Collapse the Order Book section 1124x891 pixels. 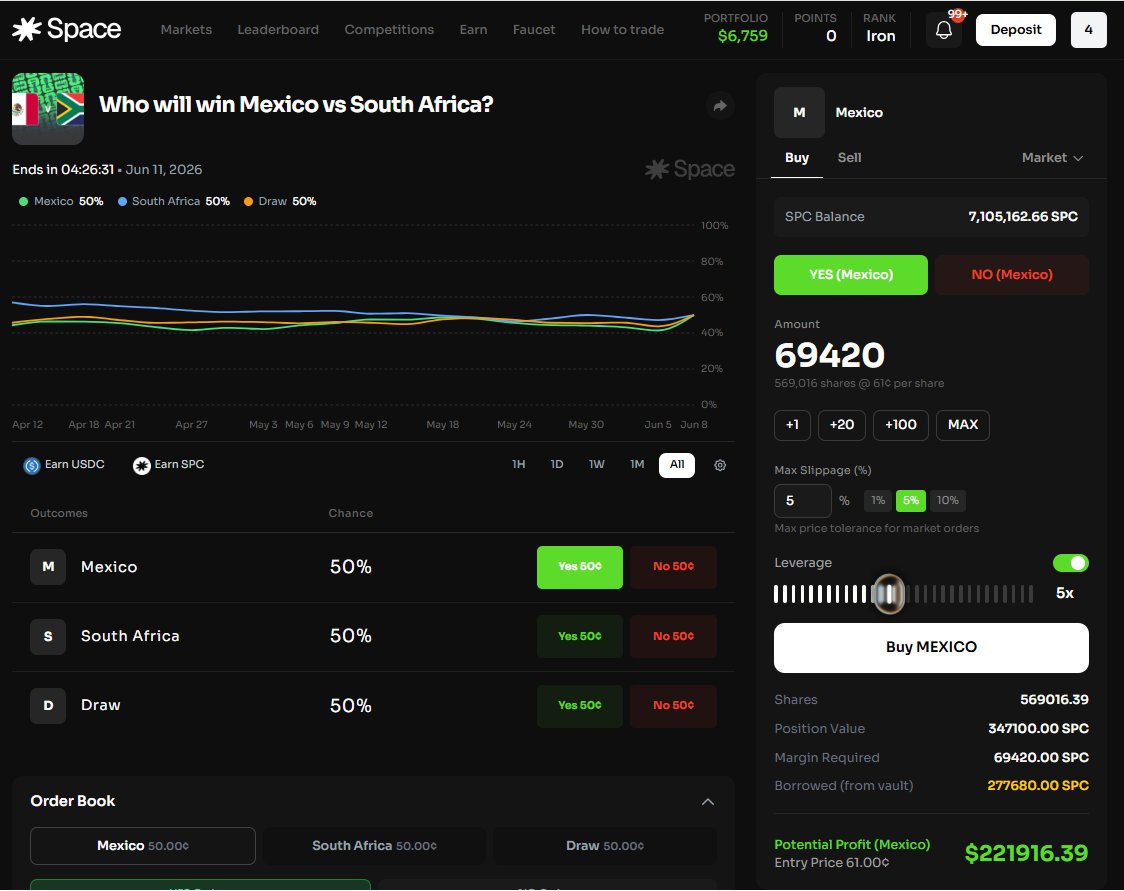(708, 801)
